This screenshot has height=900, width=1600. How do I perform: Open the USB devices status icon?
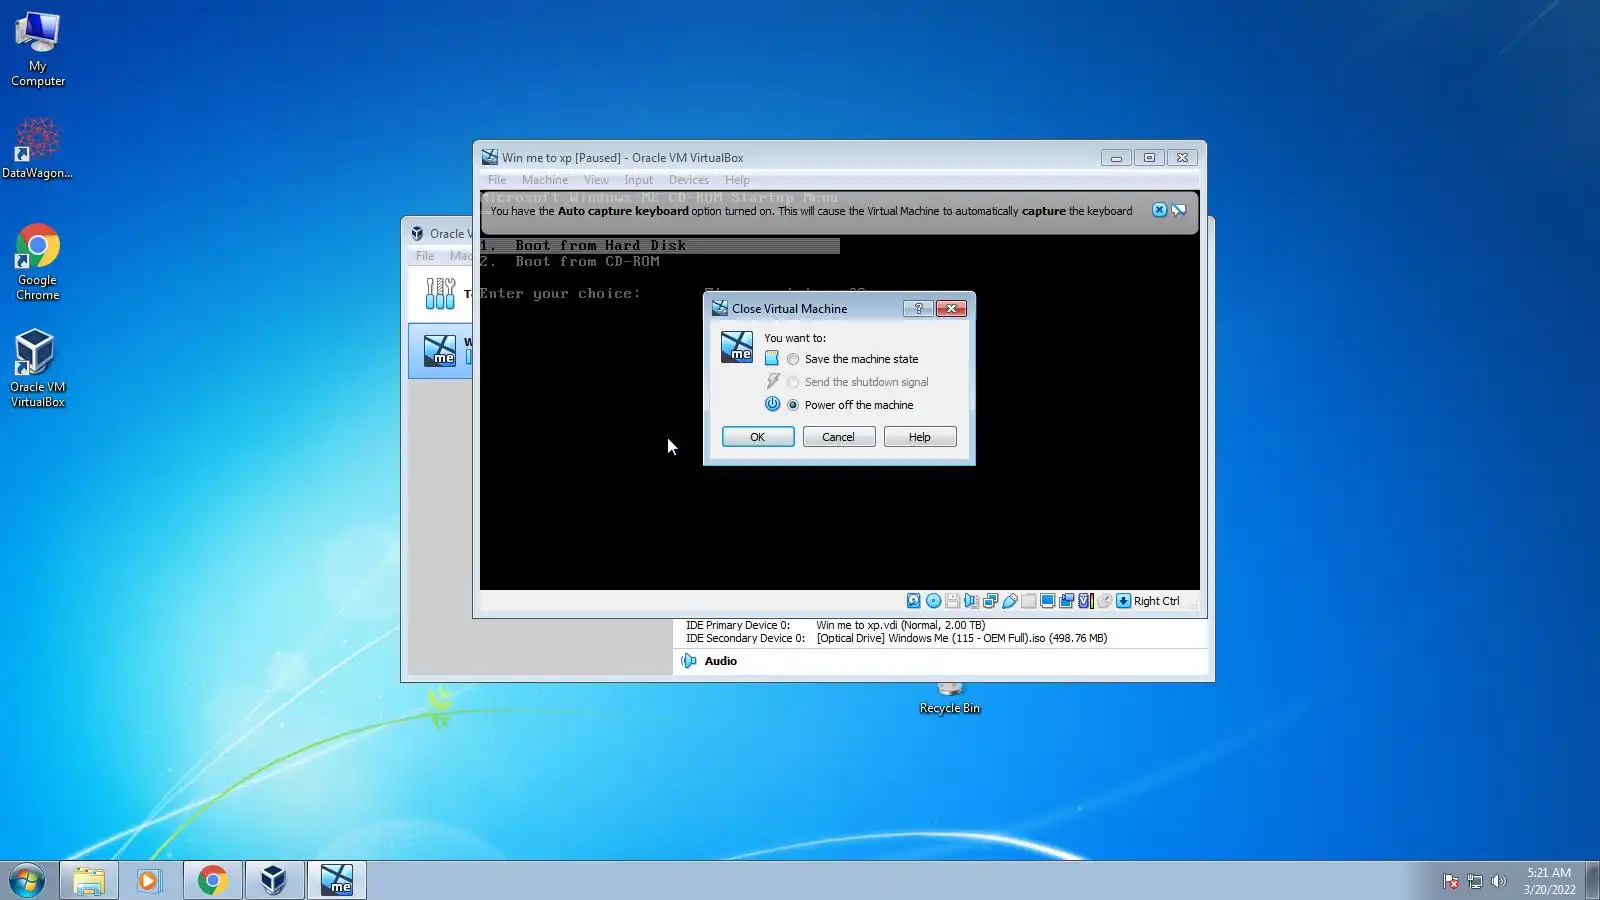coord(1009,601)
